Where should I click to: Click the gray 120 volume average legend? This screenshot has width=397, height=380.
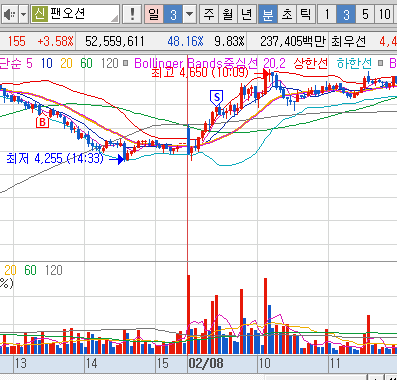[53, 270]
